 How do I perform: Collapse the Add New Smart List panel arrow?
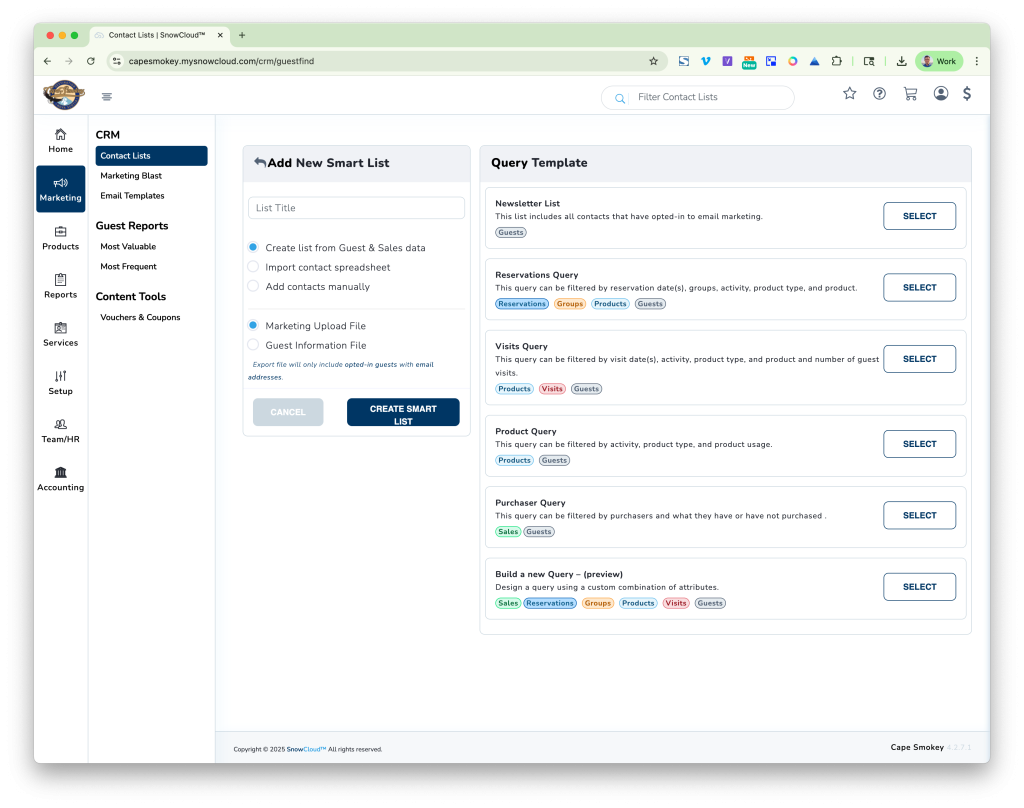click(x=257, y=162)
